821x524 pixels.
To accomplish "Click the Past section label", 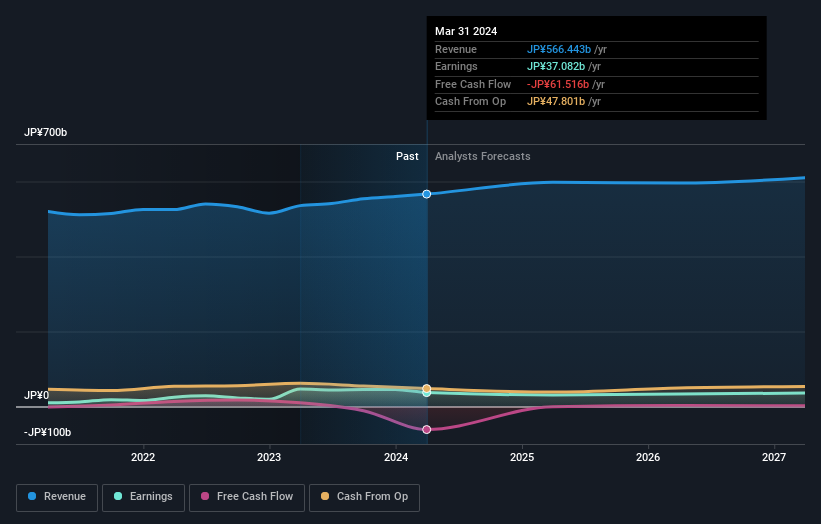I will click(407, 157).
